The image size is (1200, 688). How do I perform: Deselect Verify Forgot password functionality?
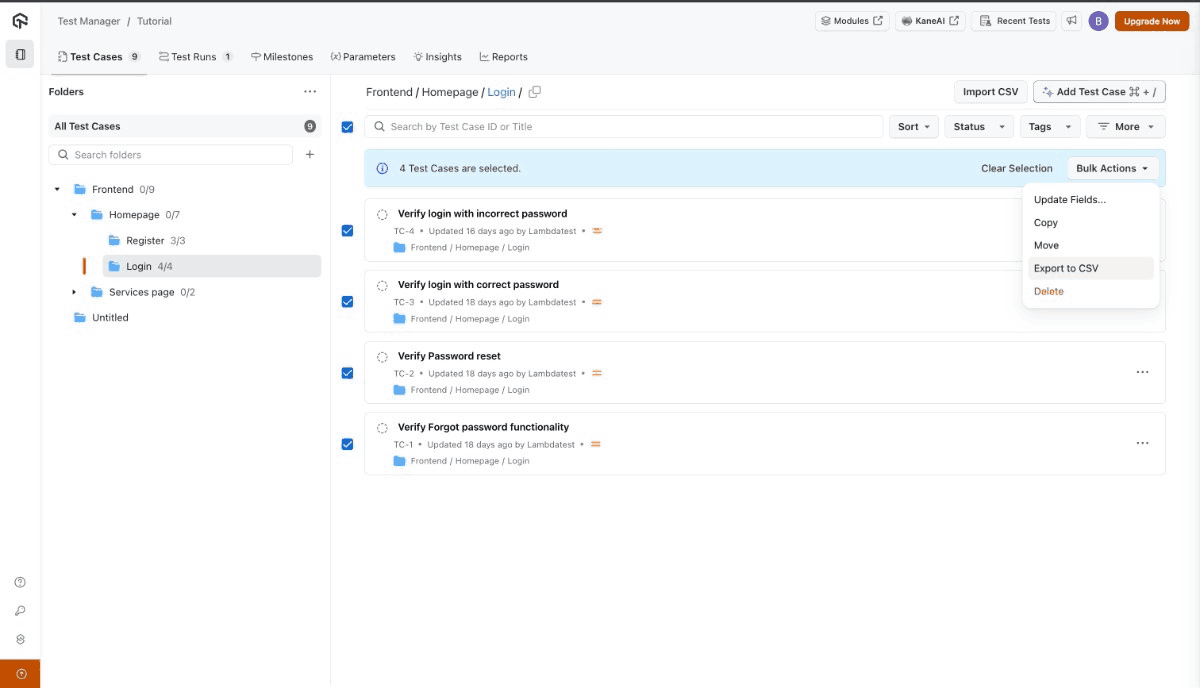[347, 443]
